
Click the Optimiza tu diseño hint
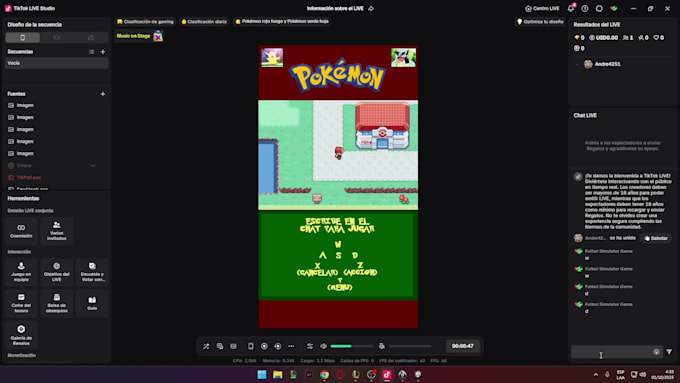click(x=540, y=22)
